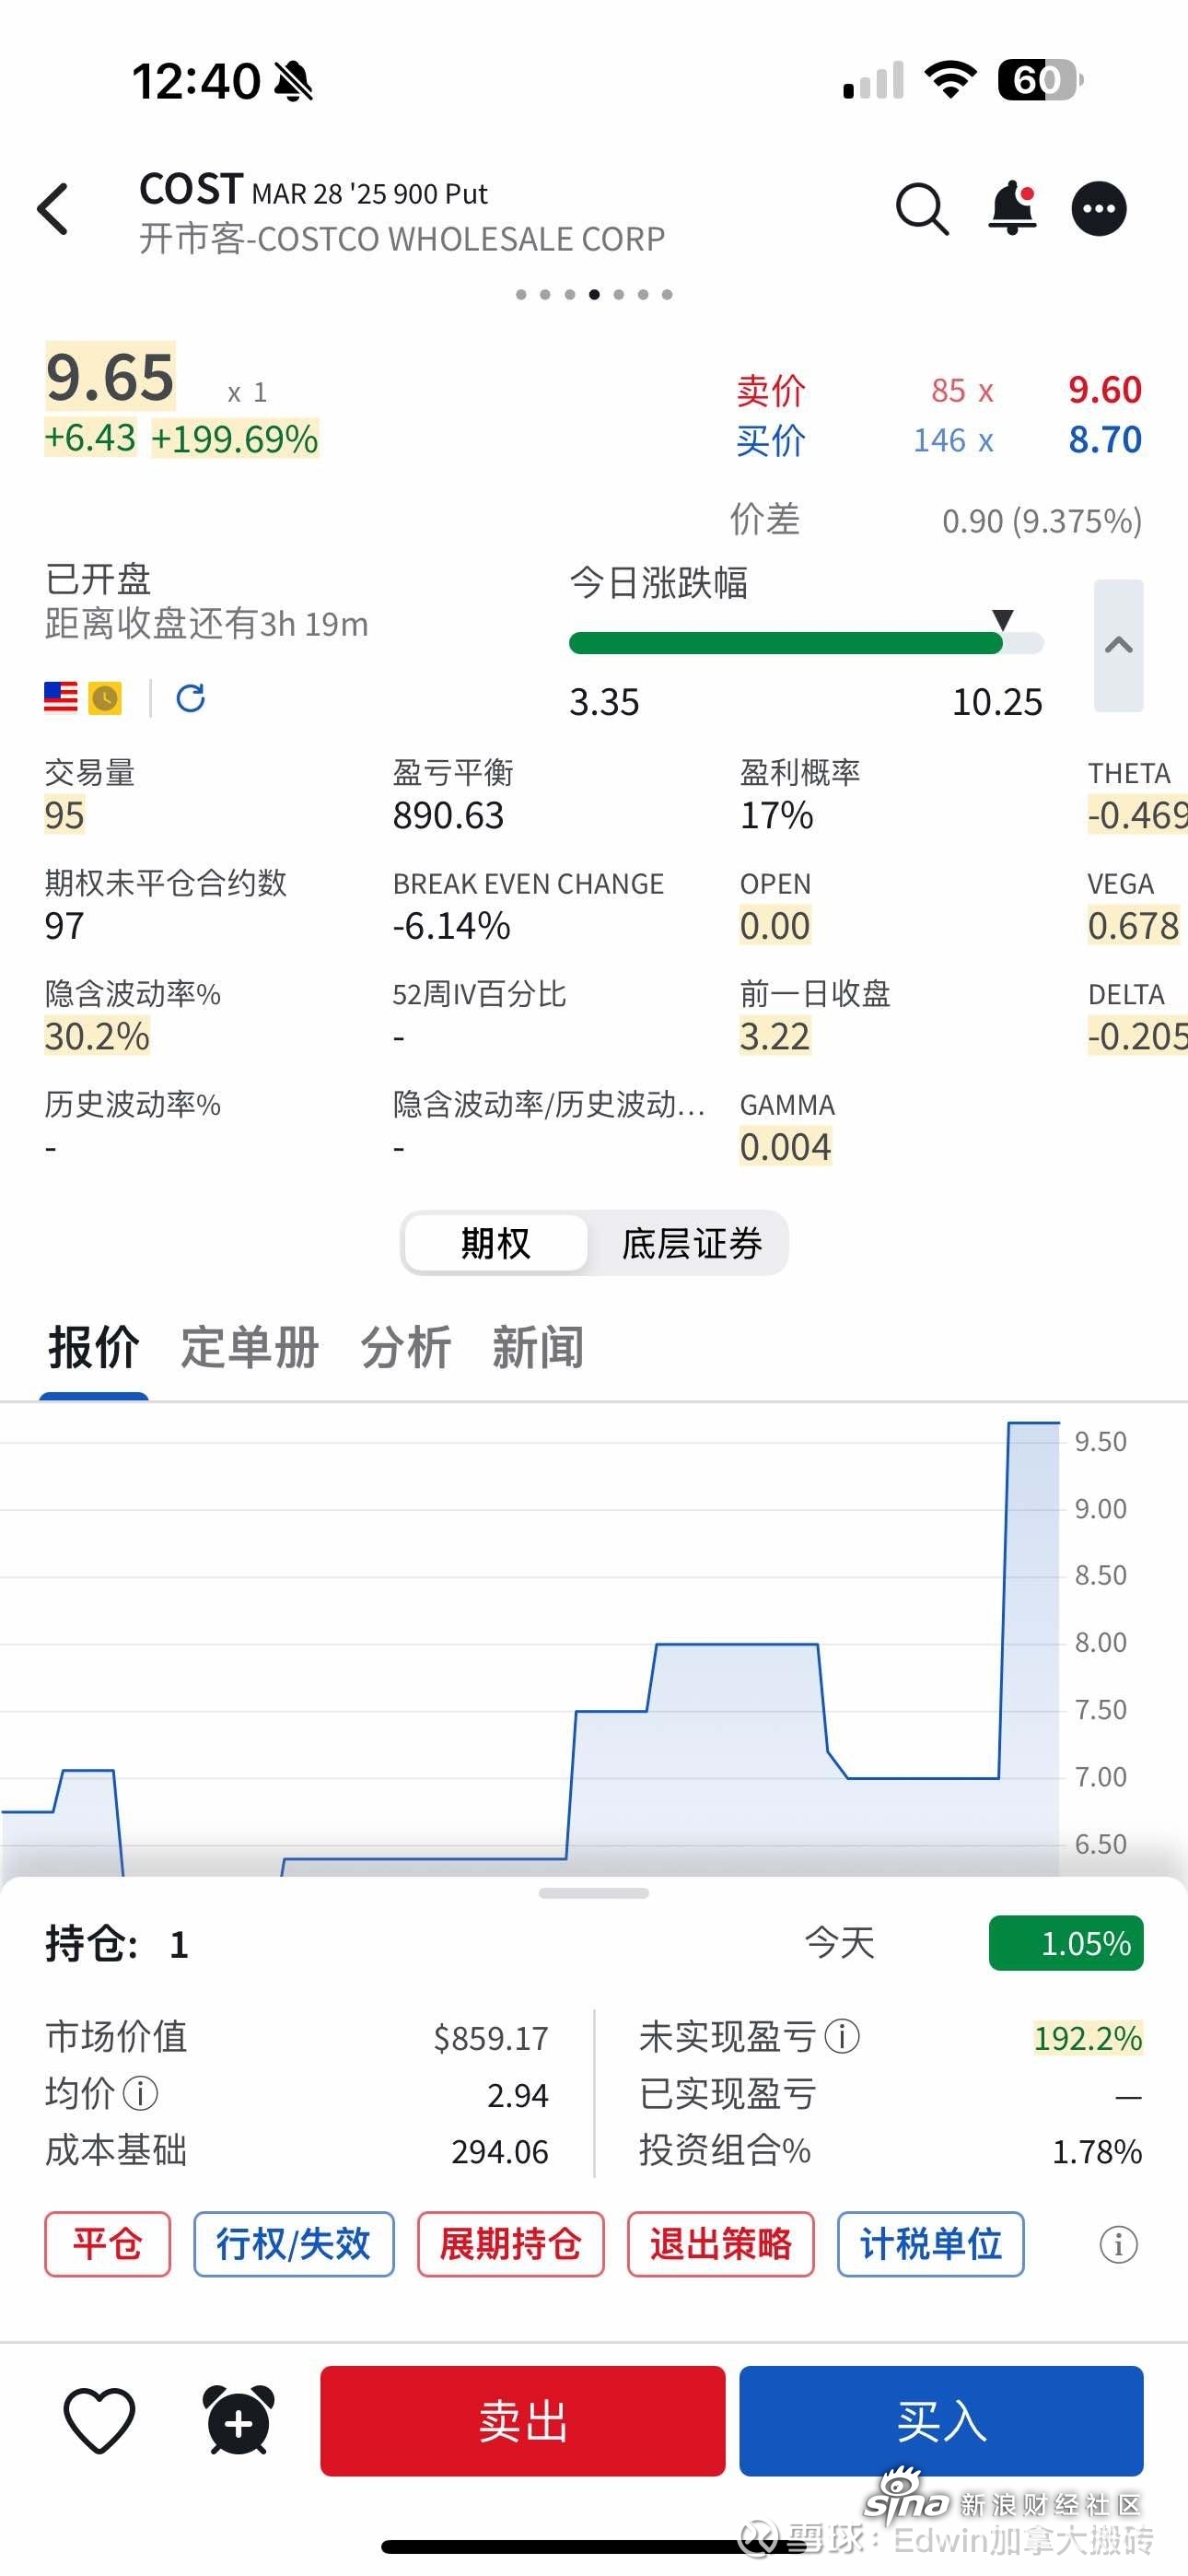Screen dimensions: 1188x2576
Task: Tap the yellow clock delayed-data icon
Action: point(105,697)
